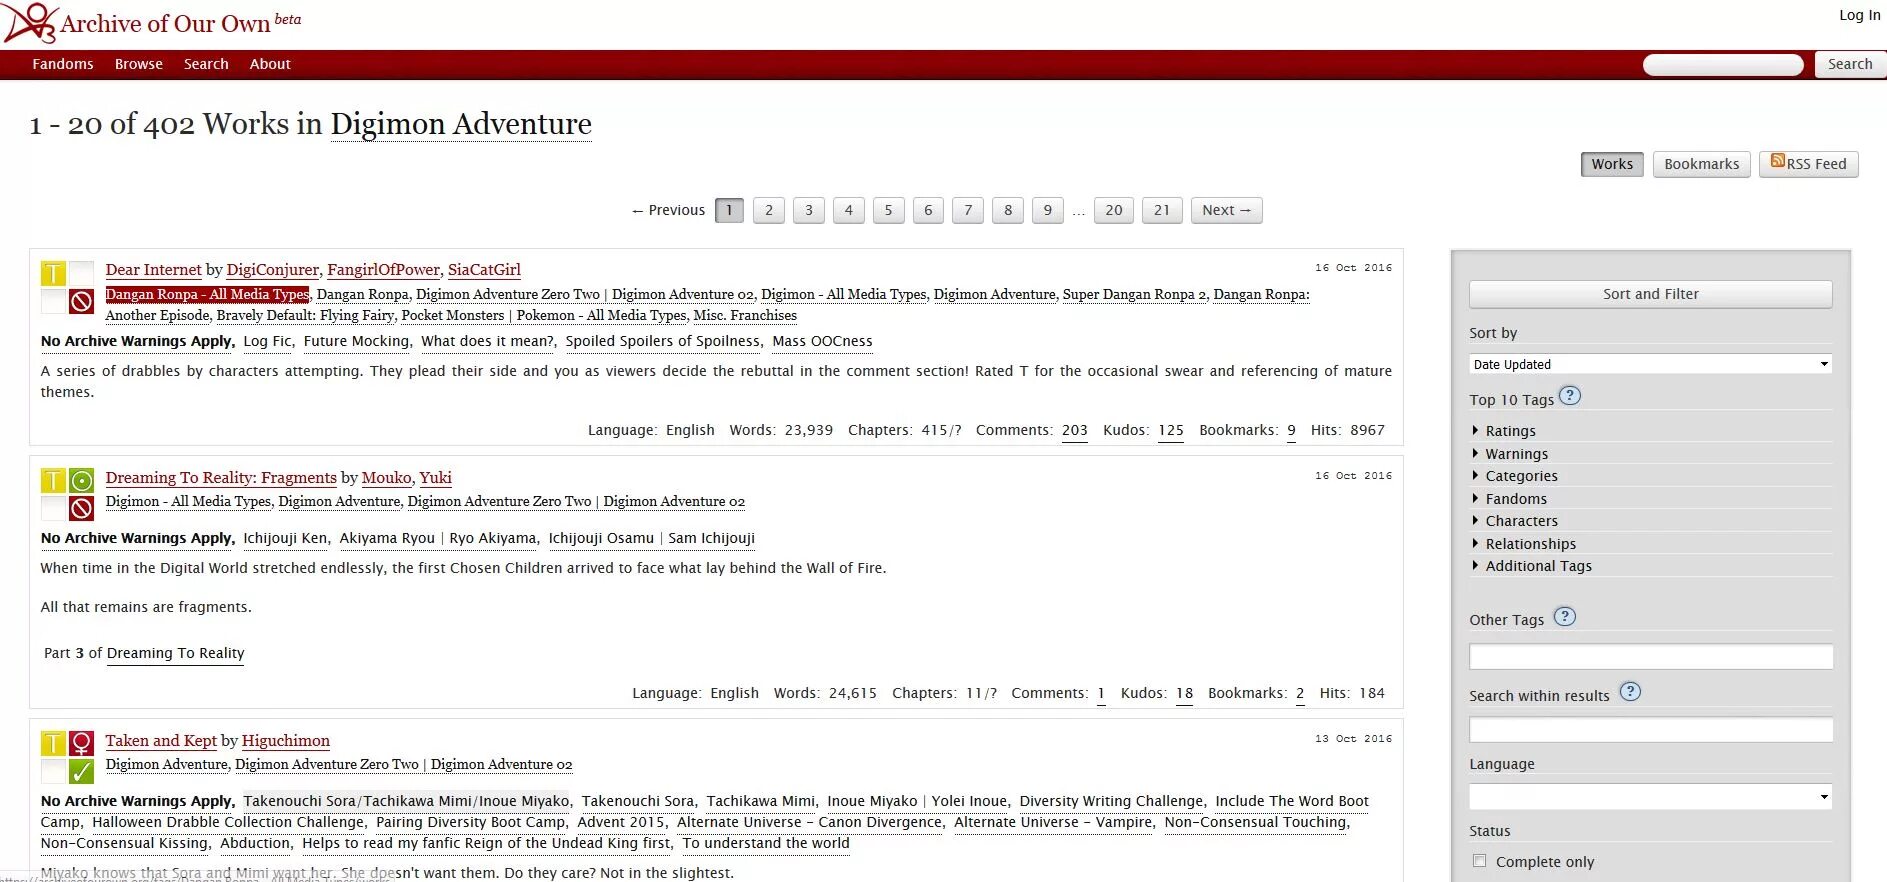Image resolution: width=1887 pixels, height=882 pixels.
Task: Click the no-warnings icon for Dear Internet
Action: (81, 301)
